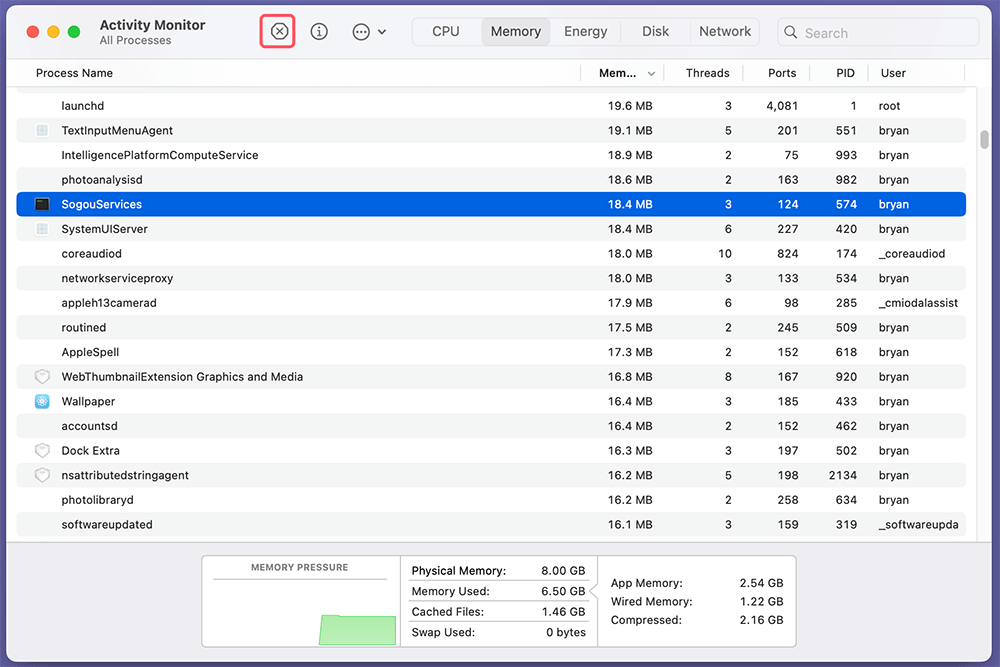Open the Energy view

click(x=585, y=31)
